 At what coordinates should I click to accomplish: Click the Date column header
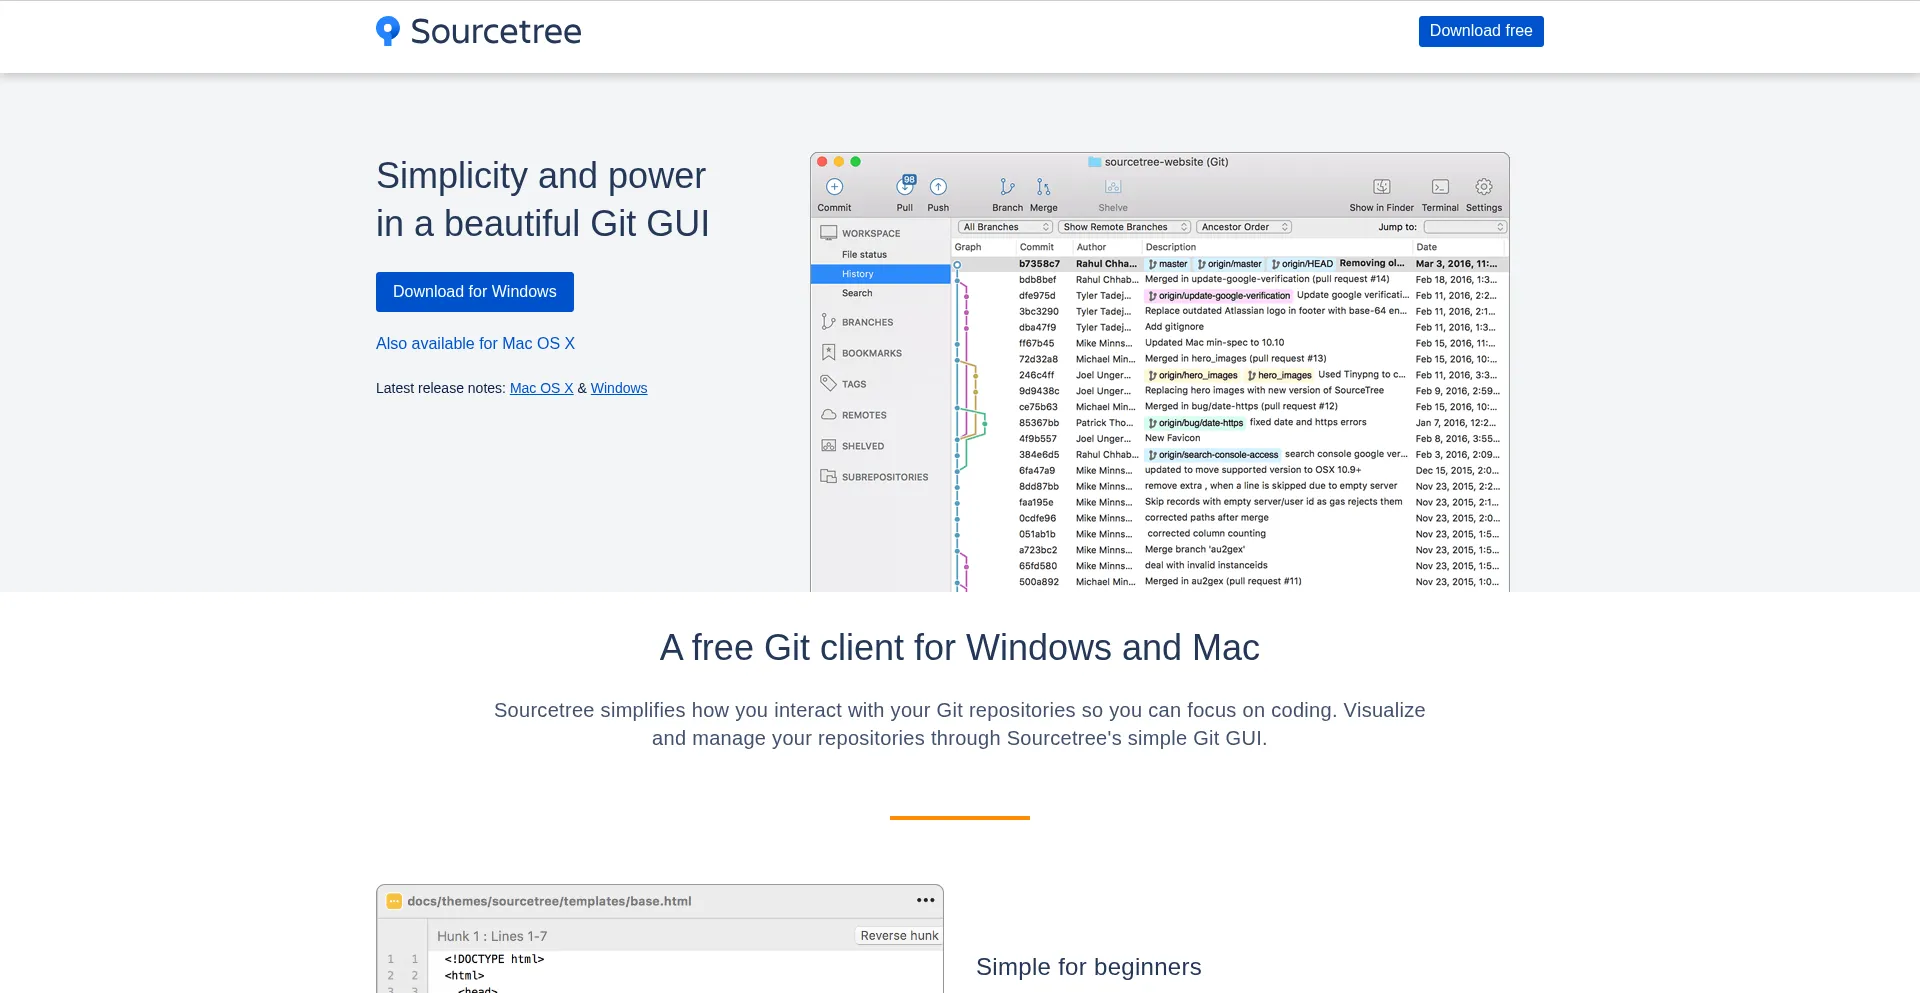click(1427, 247)
